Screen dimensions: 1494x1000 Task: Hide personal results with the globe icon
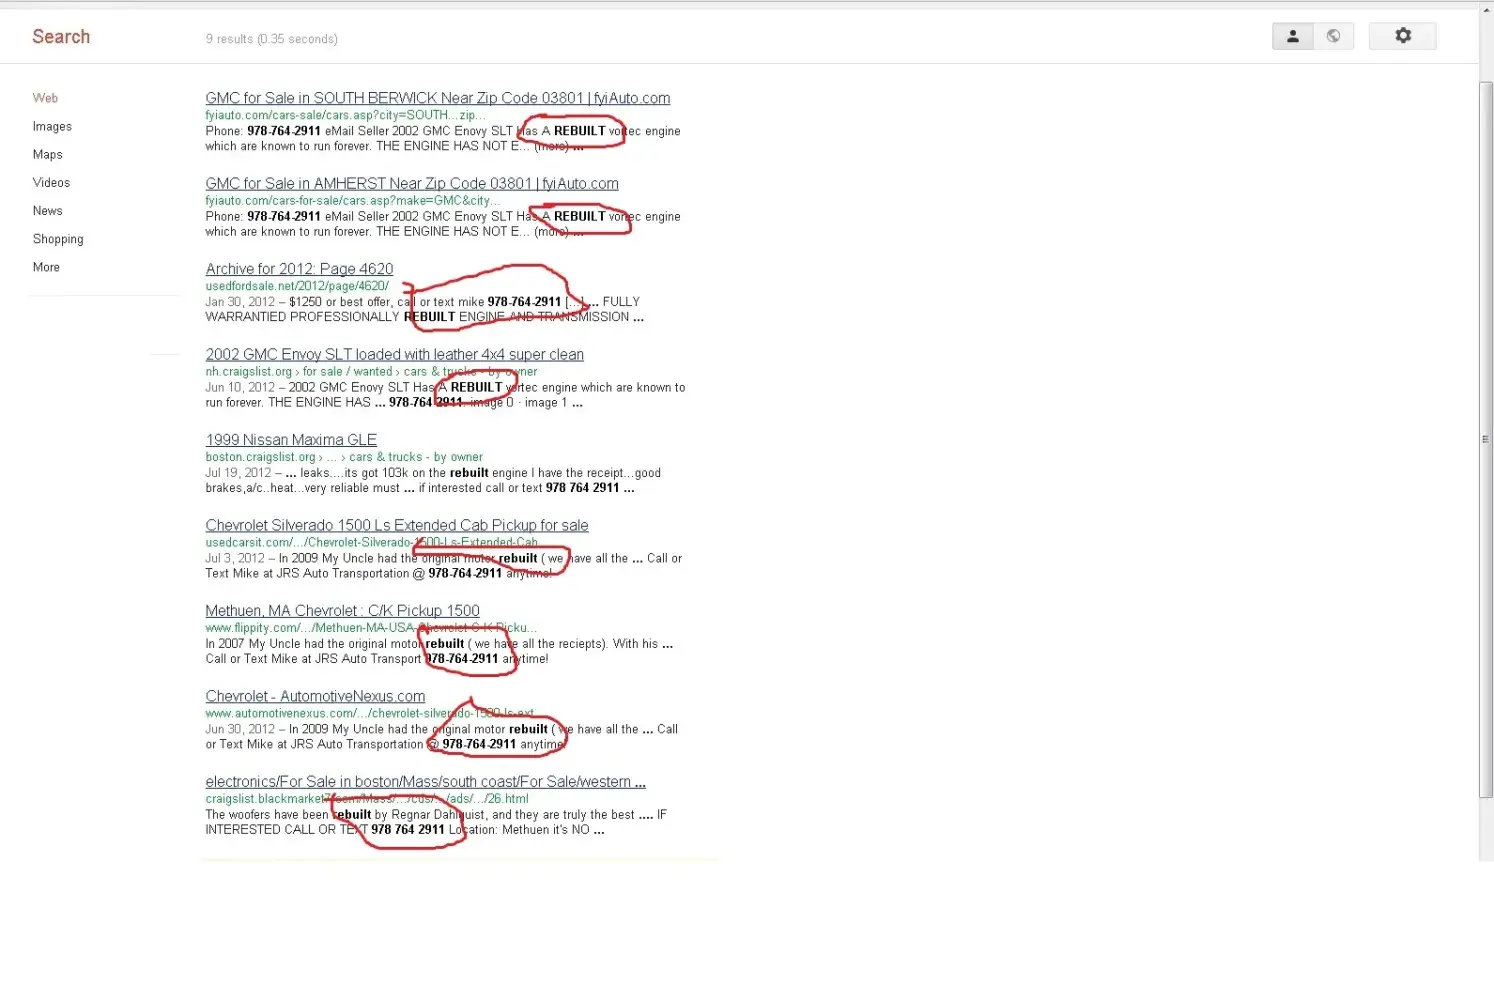pyautogui.click(x=1333, y=37)
